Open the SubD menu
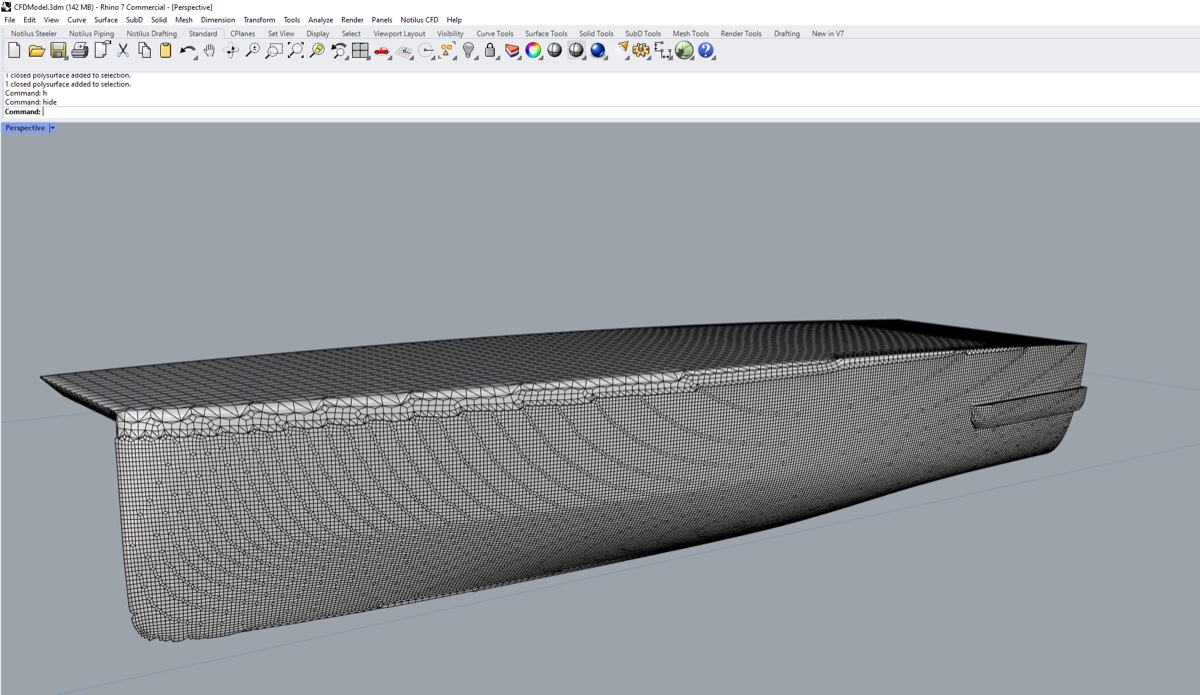Screen dimensions: 1200x695 [134, 20]
